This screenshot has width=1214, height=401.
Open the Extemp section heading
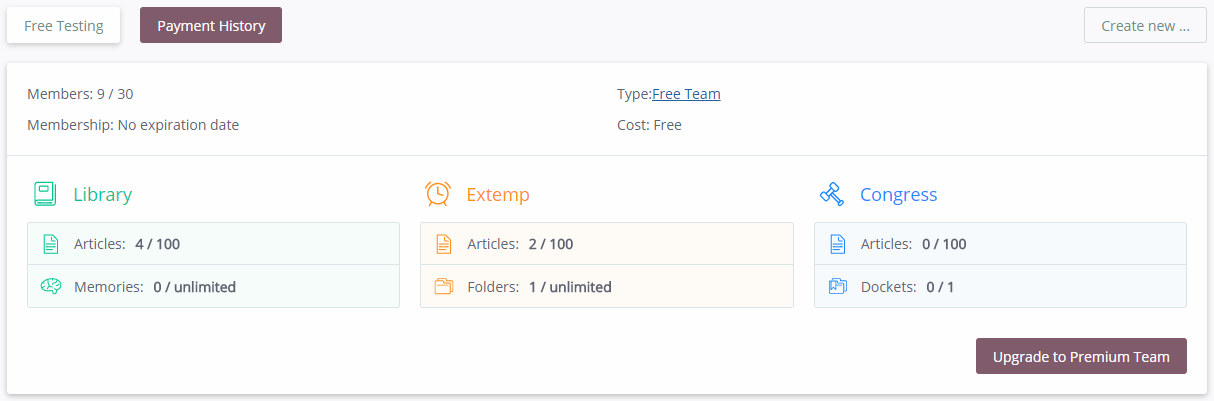coord(498,195)
